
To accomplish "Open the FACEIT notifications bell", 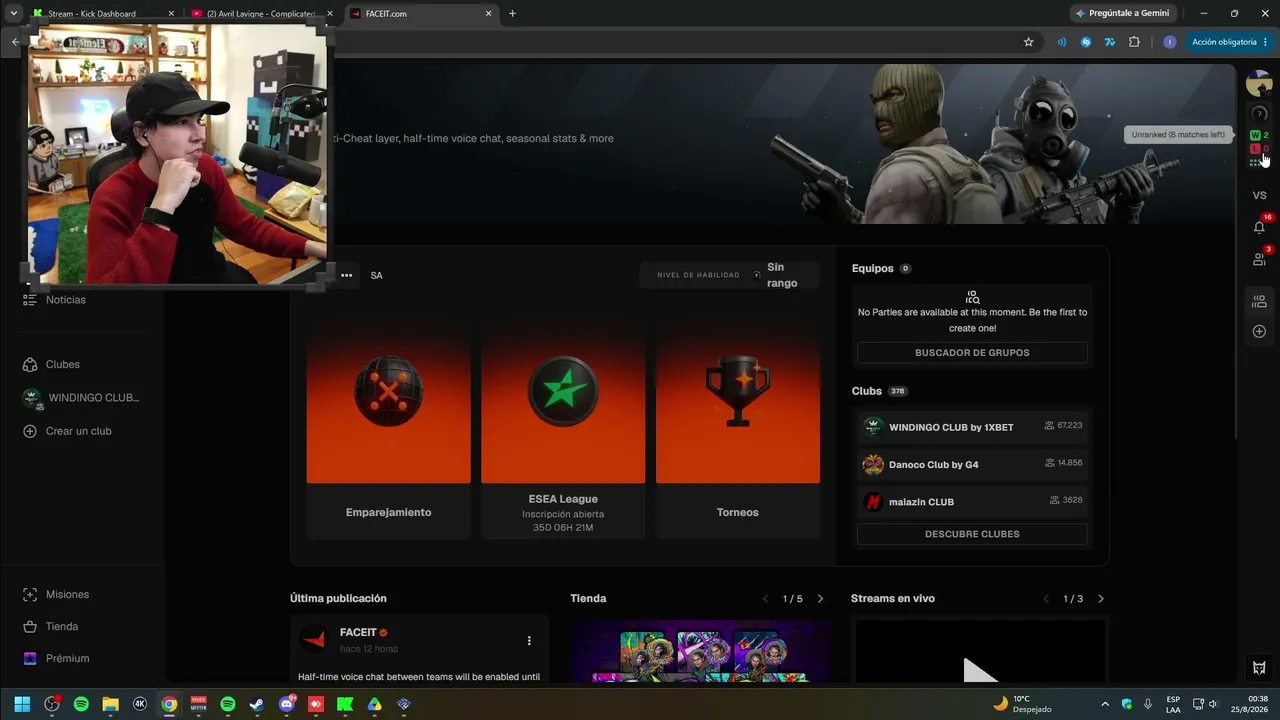I will click(x=1259, y=227).
